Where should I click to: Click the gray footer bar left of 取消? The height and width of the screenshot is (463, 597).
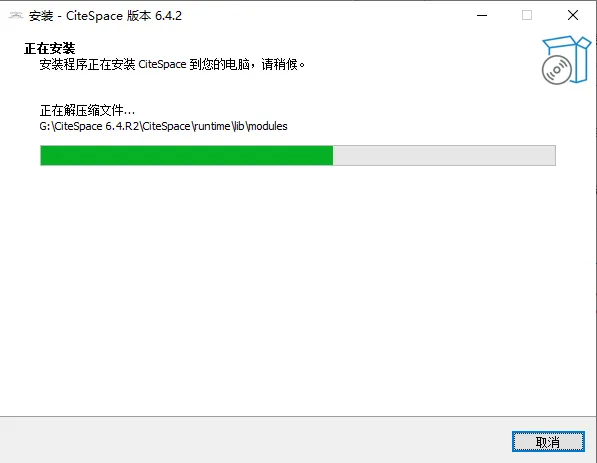point(255,440)
